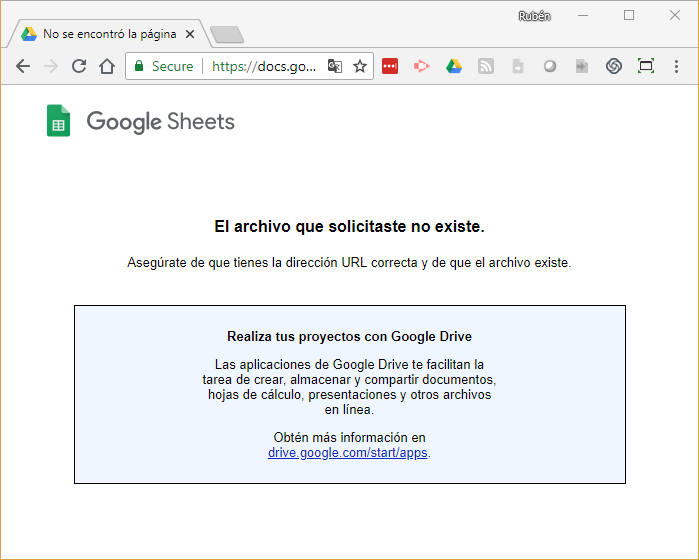The height and width of the screenshot is (560, 699).
Task: Click the docs.go... URL address field
Action: click(264, 66)
